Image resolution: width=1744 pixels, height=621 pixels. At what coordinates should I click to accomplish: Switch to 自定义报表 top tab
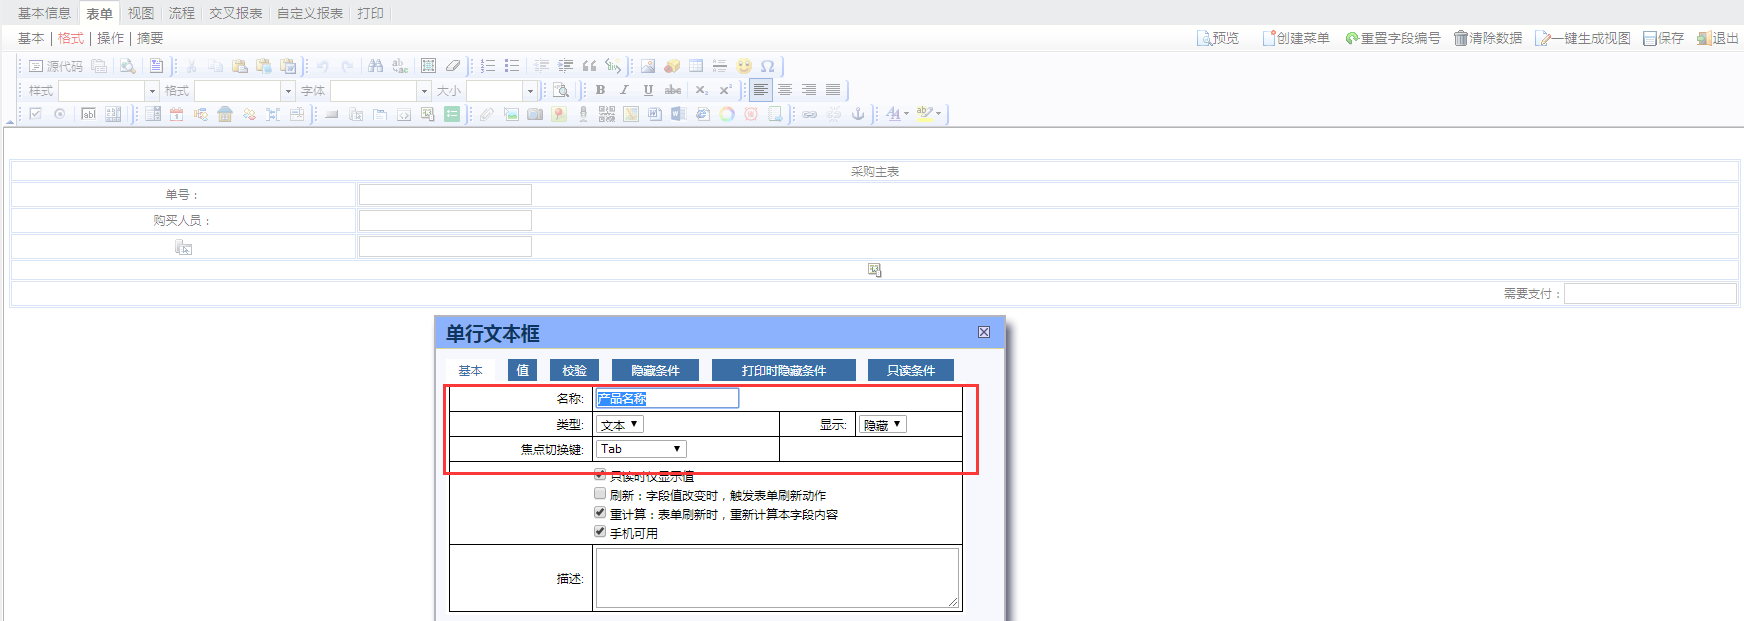coord(310,13)
